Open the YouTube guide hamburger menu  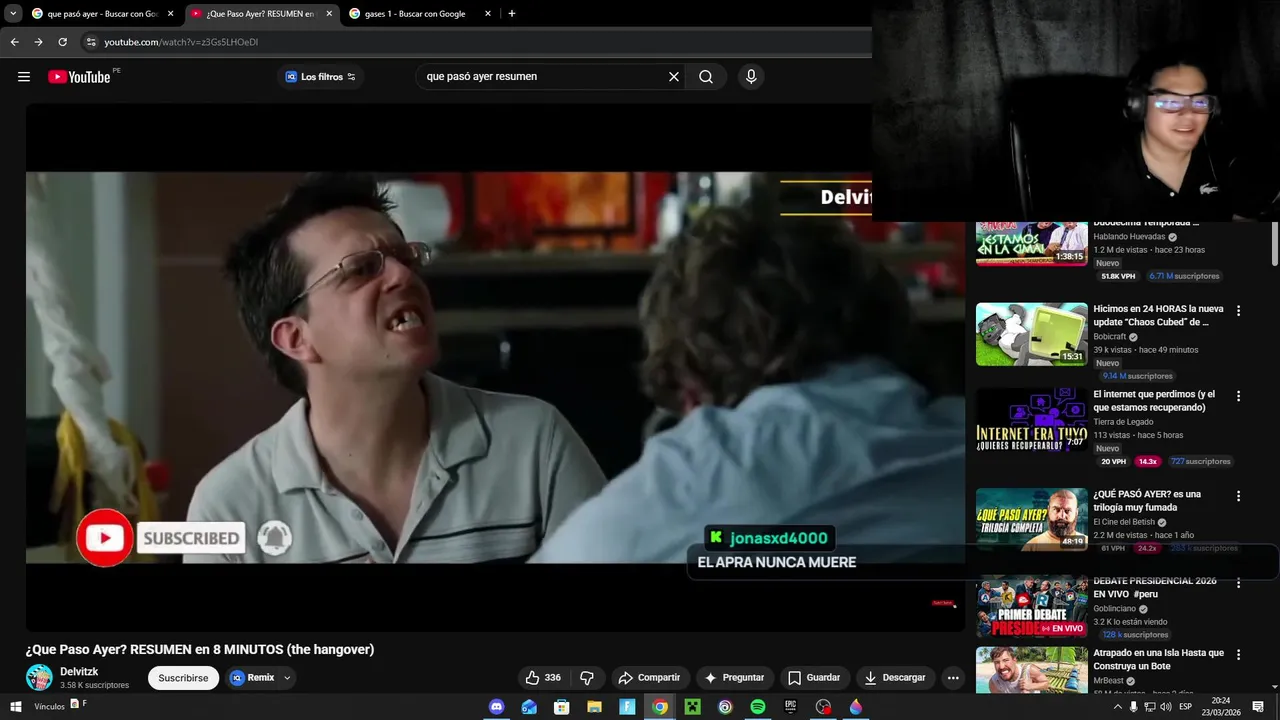click(x=24, y=77)
